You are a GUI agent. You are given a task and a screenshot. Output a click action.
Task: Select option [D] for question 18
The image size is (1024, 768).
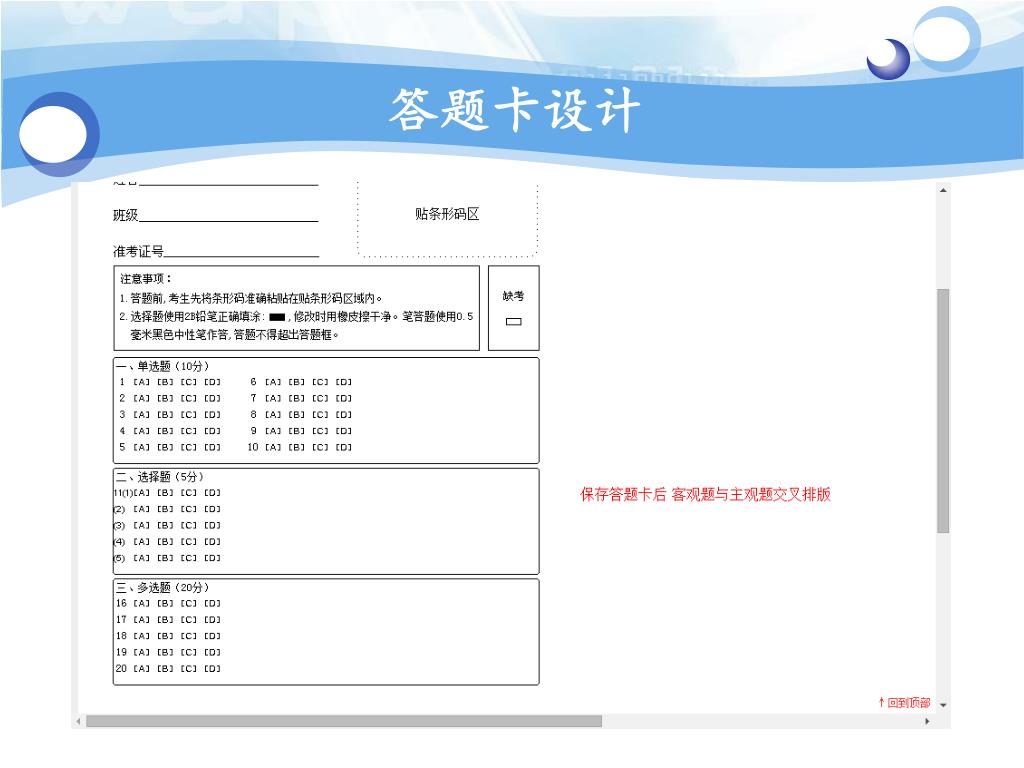(x=212, y=636)
